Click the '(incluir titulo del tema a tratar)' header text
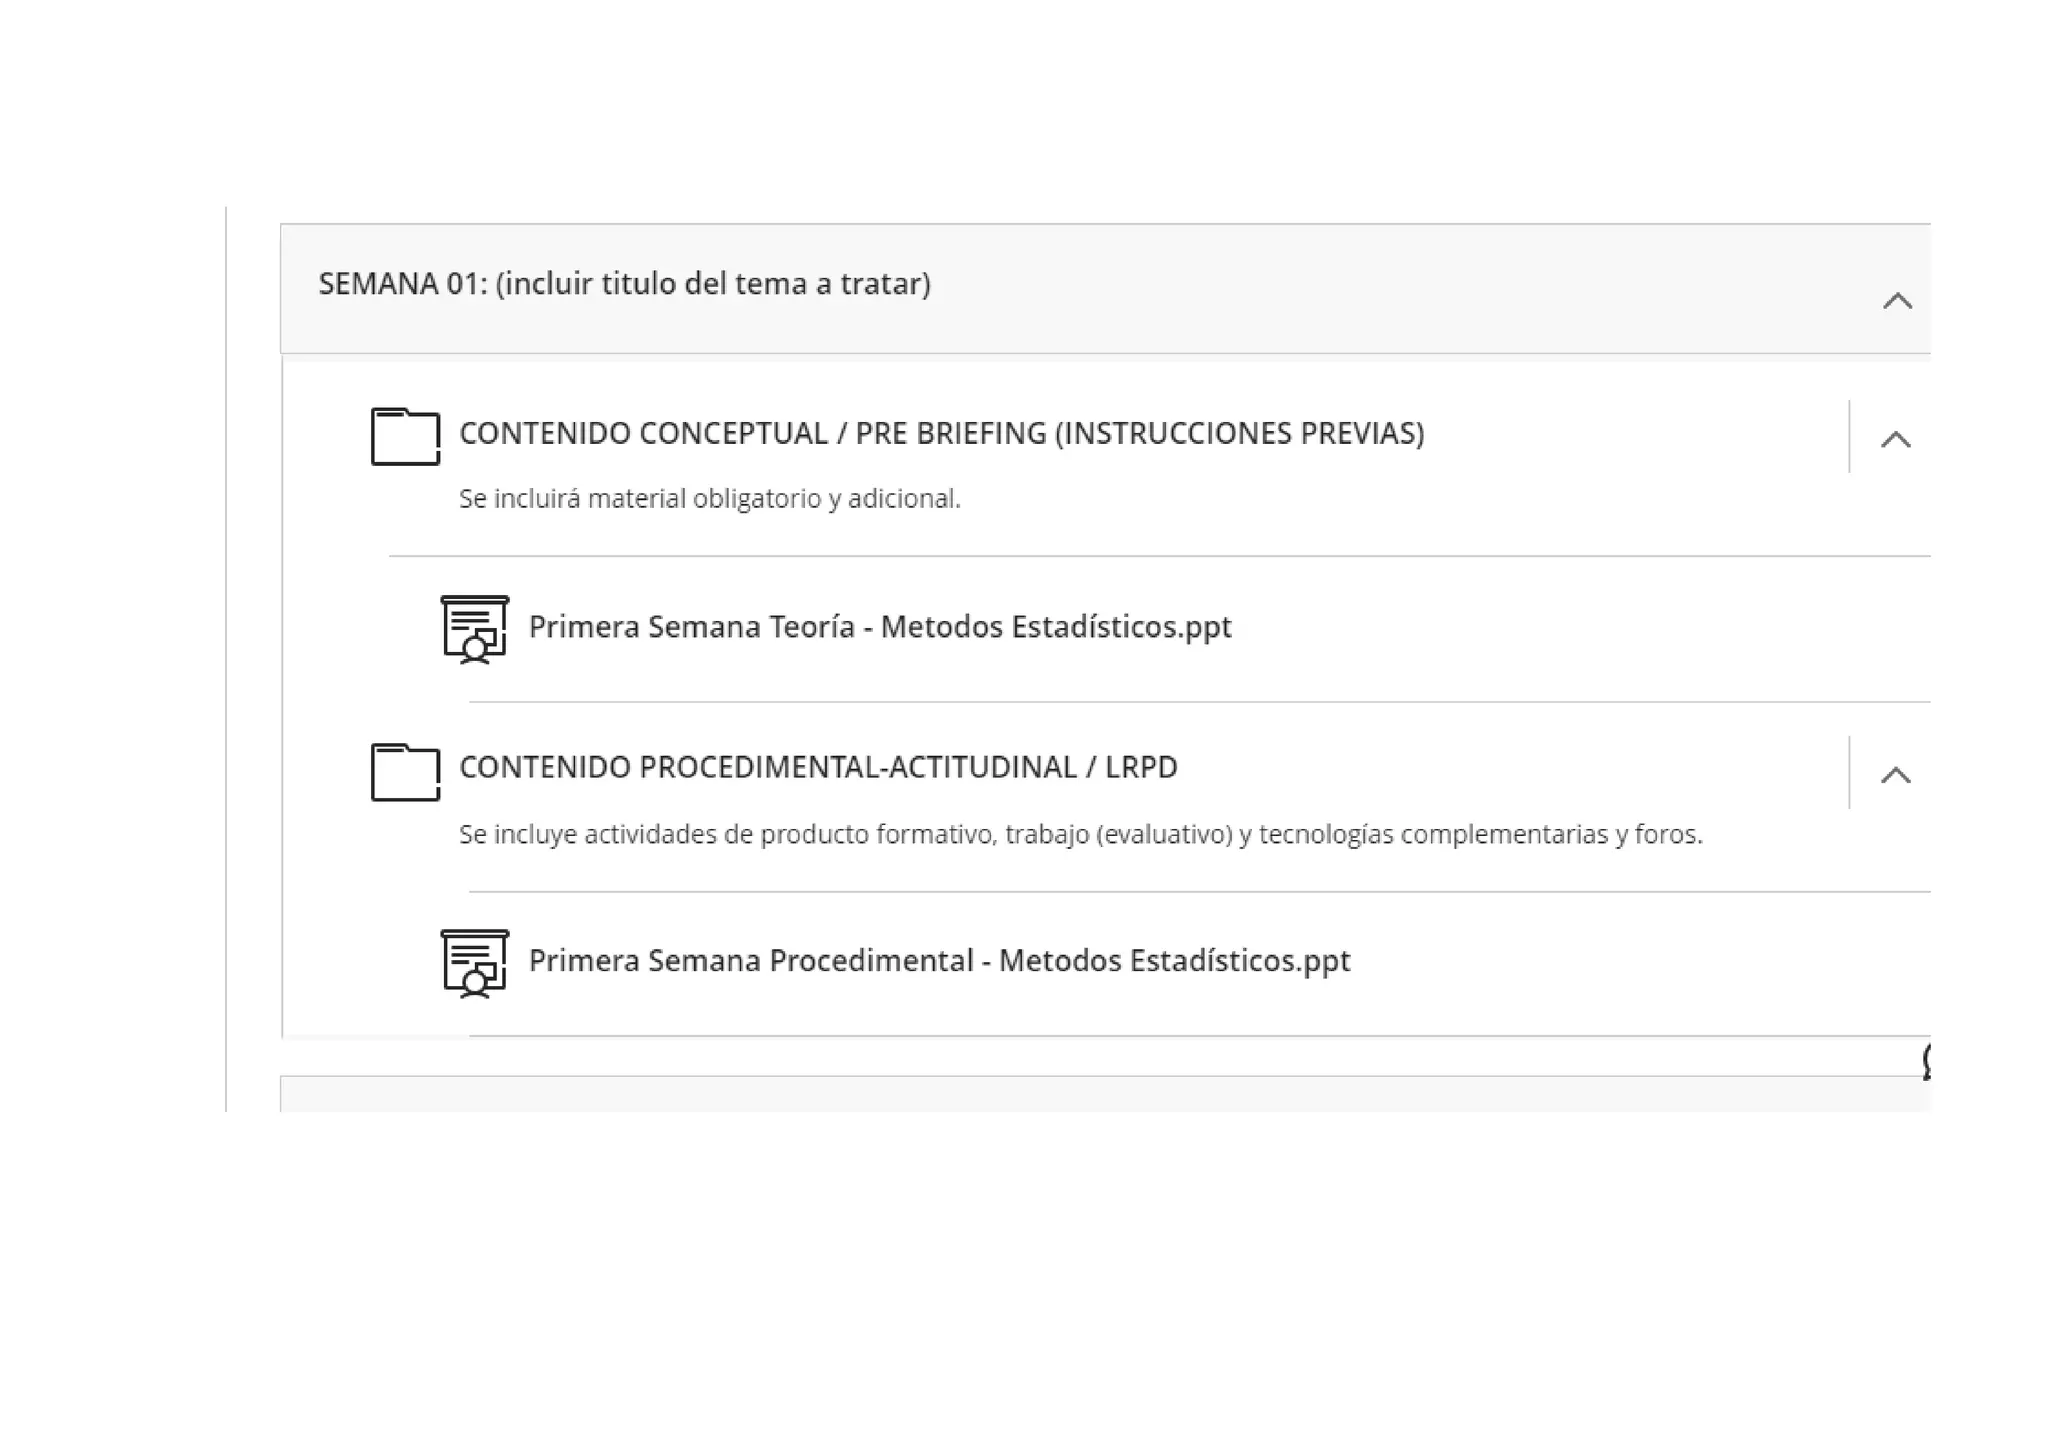The image size is (2048, 1448). click(712, 284)
